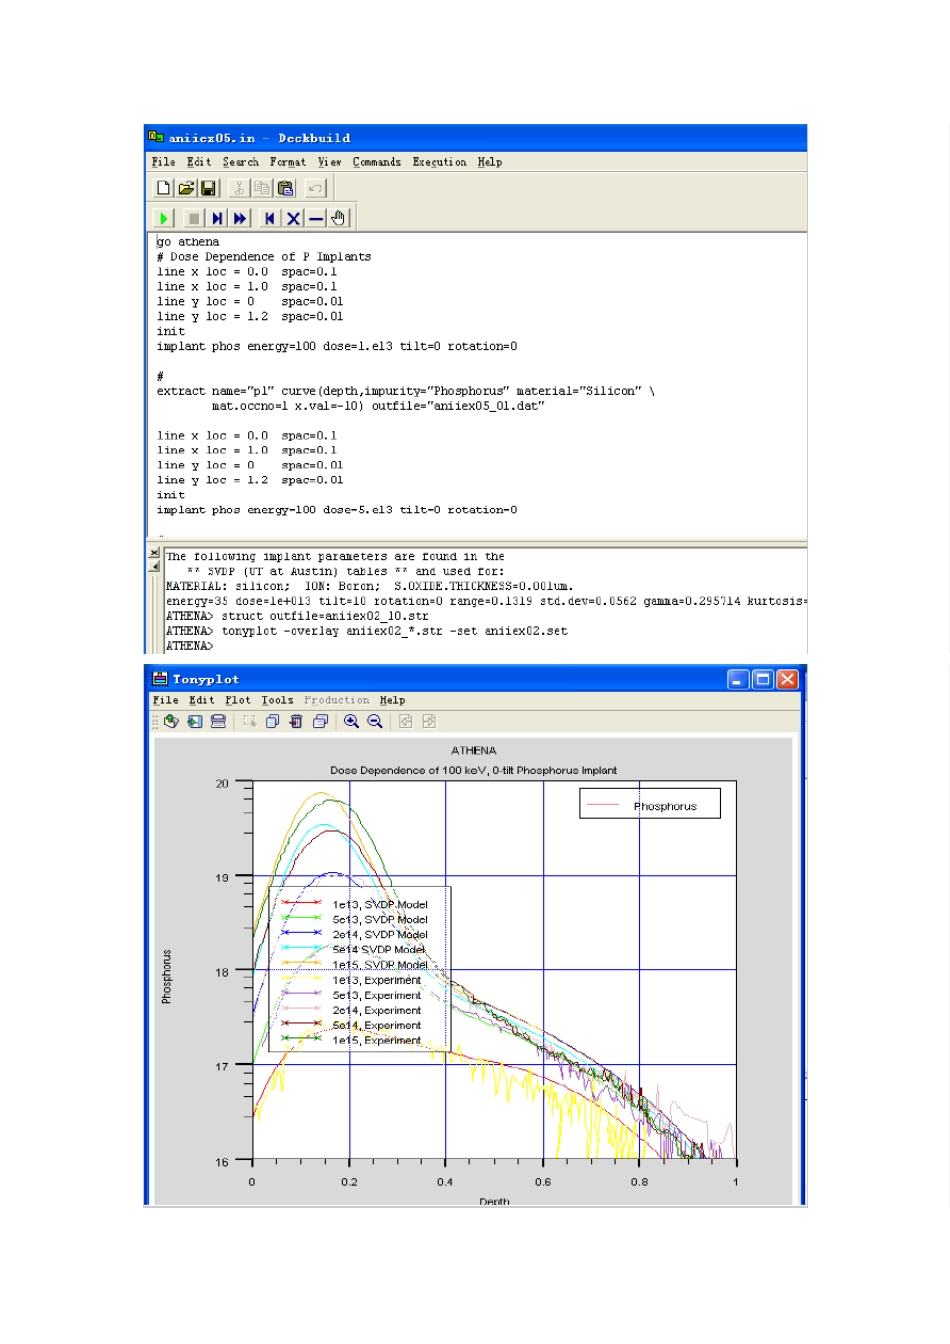This screenshot has height=1344, width=950.
Task: Open the Execution menu in Deckbuild
Action: [439, 162]
